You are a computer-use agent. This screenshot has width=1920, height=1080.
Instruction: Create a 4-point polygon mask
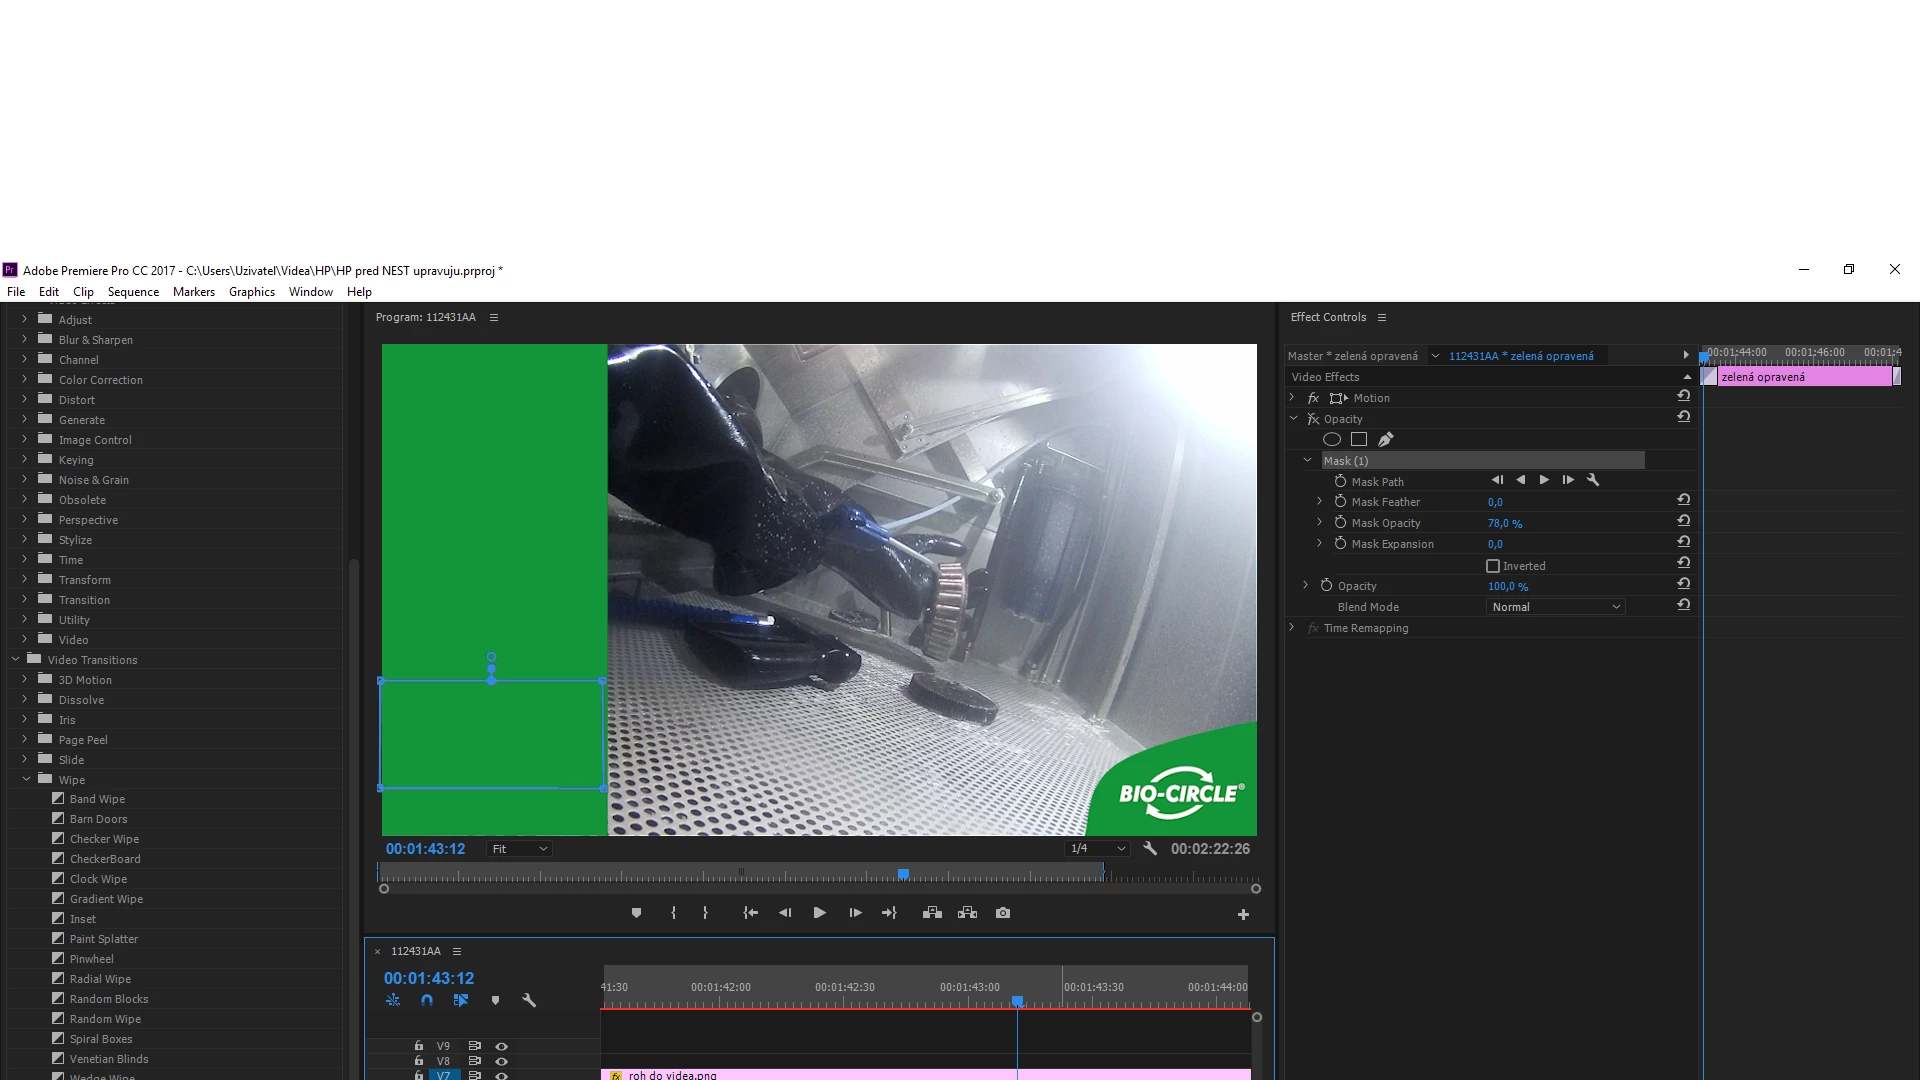(1358, 439)
